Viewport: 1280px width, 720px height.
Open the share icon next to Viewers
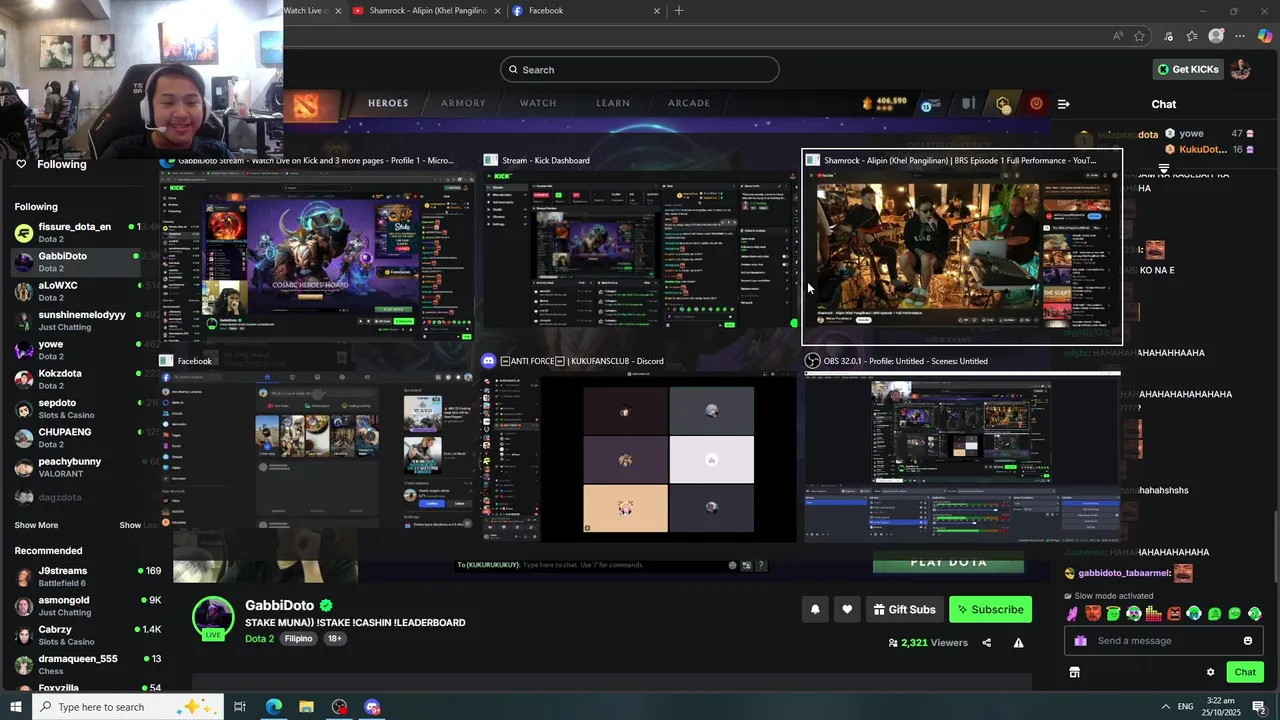pyautogui.click(x=987, y=643)
